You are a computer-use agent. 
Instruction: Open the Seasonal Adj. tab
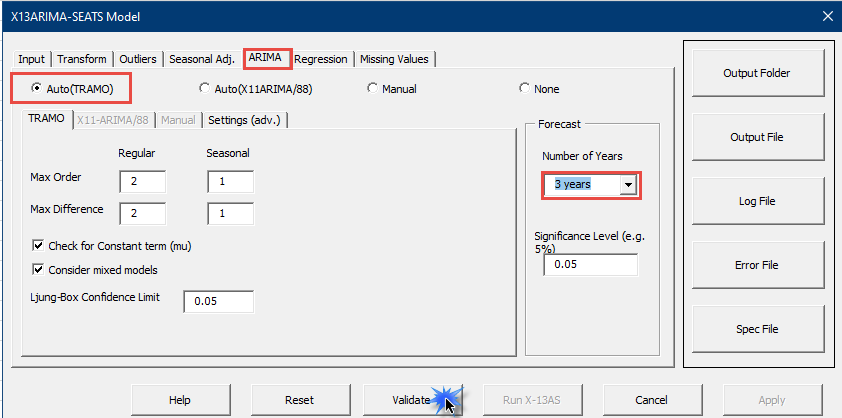pyautogui.click(x=203, y=59)
